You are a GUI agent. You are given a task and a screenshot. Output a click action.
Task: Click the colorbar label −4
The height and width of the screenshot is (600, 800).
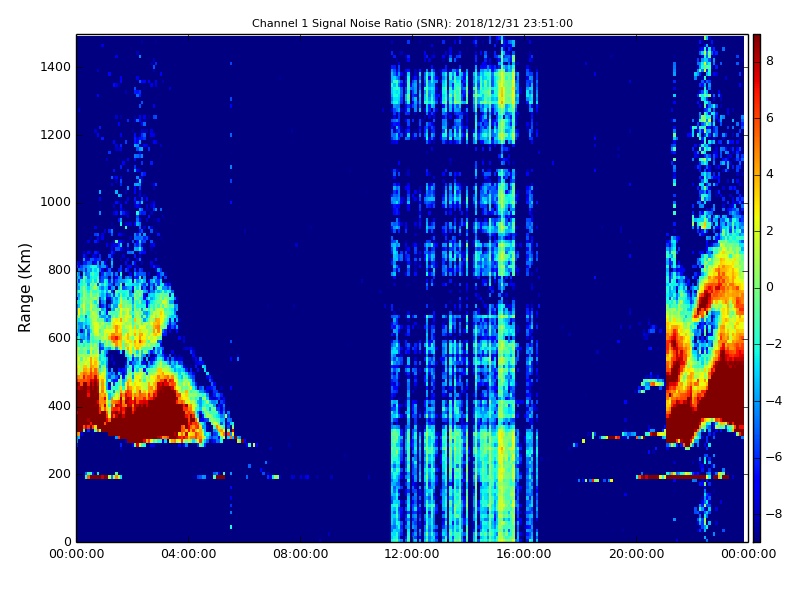click(x=774, y=401)
